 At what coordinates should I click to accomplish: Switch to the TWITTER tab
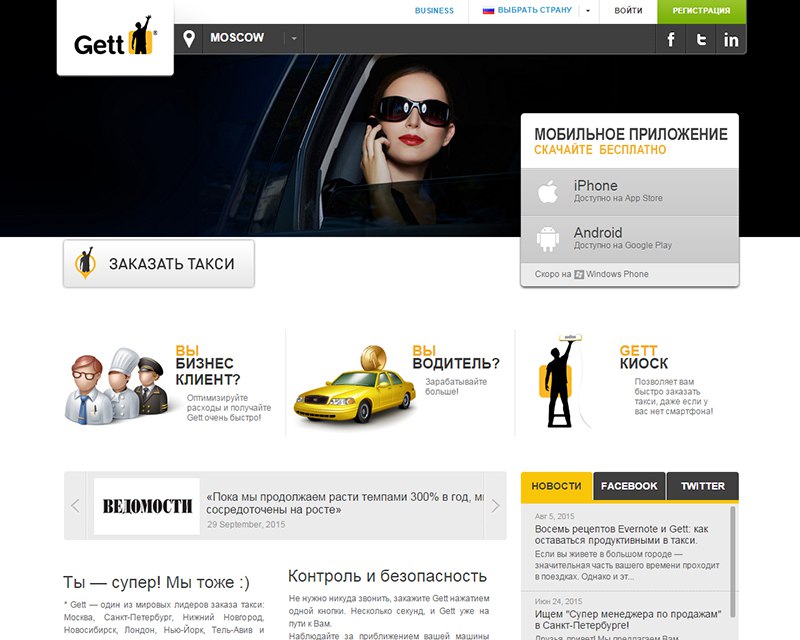pyautogui.click(x=703, y=486)
